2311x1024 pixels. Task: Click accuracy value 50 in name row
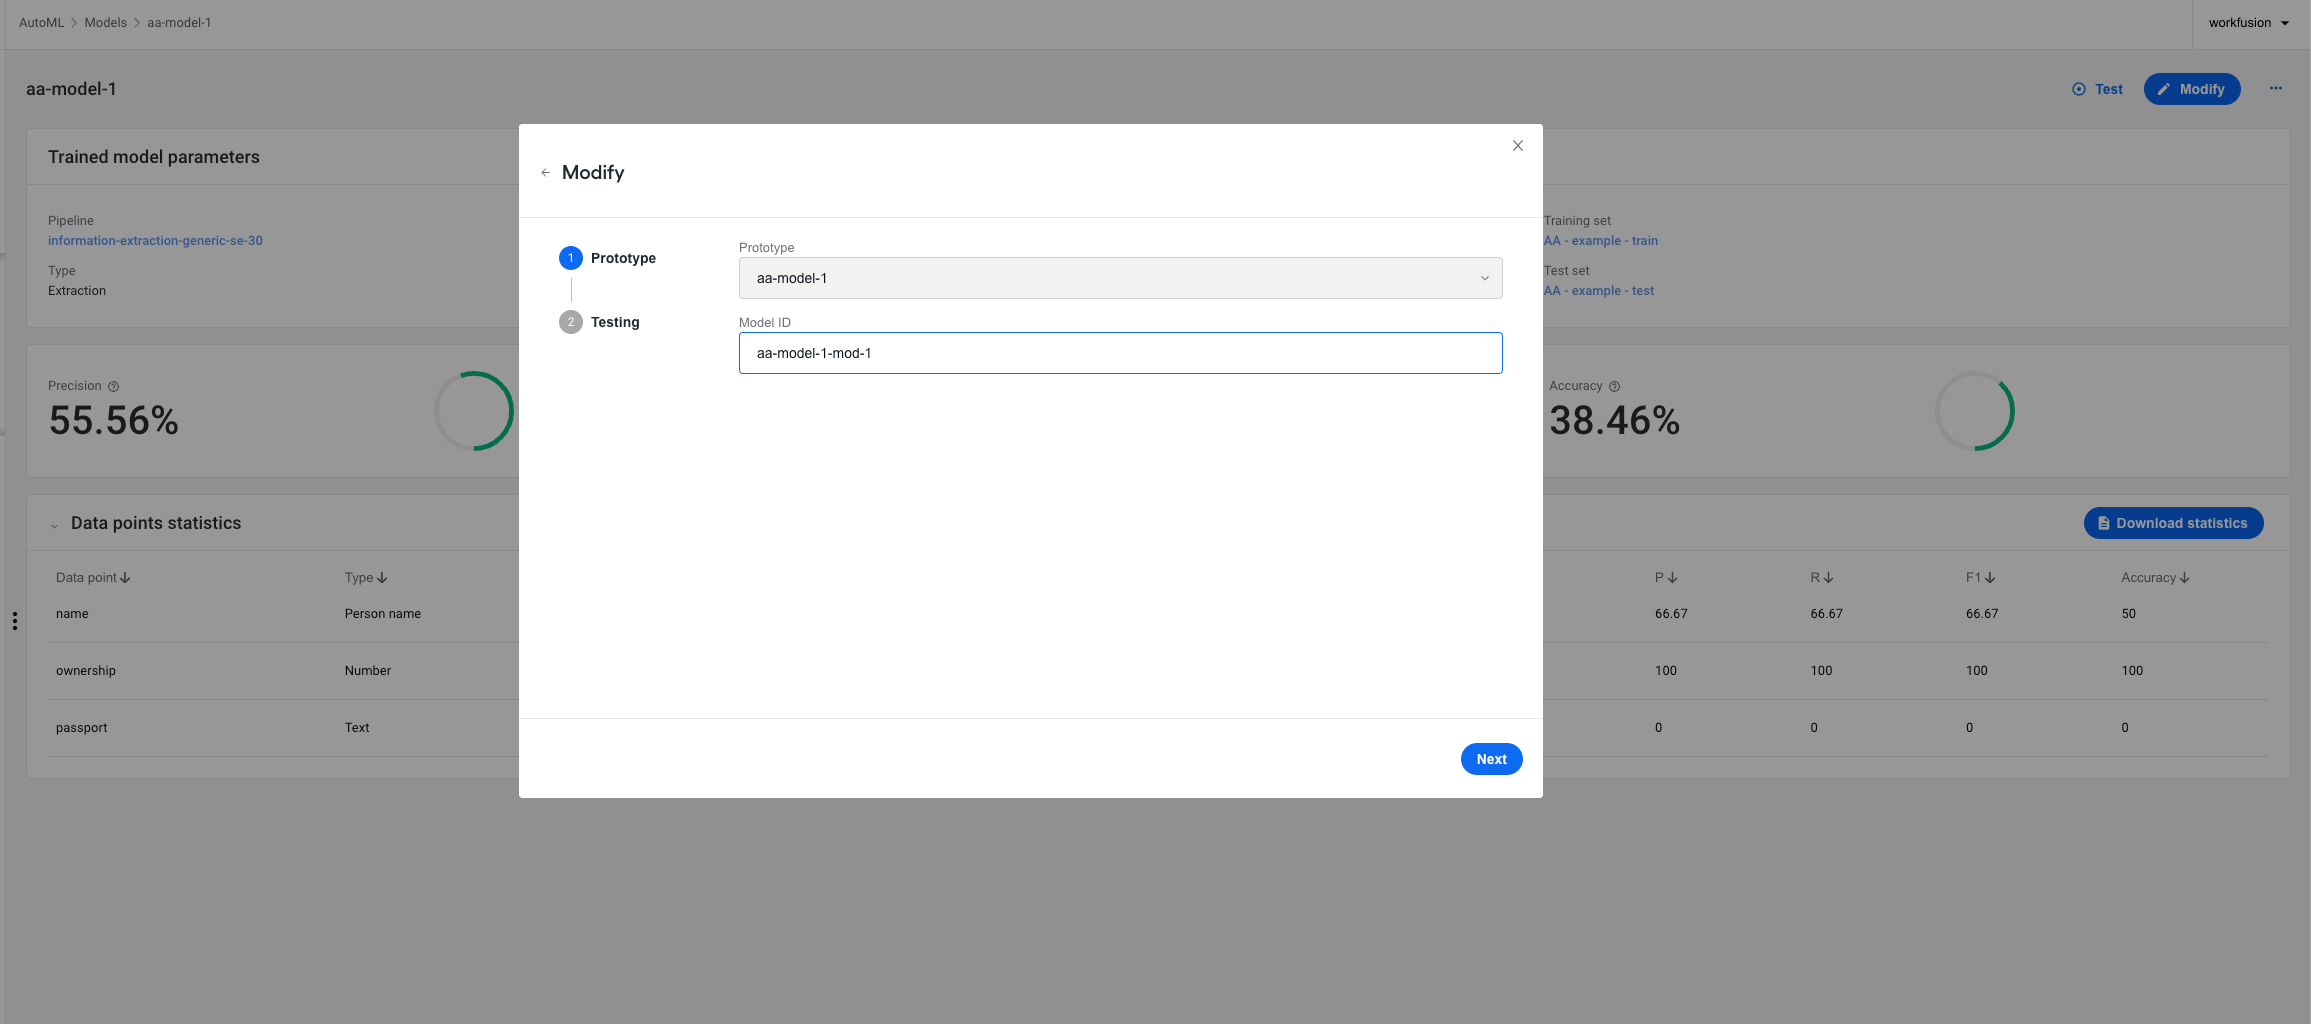[x=2128, y=614]
